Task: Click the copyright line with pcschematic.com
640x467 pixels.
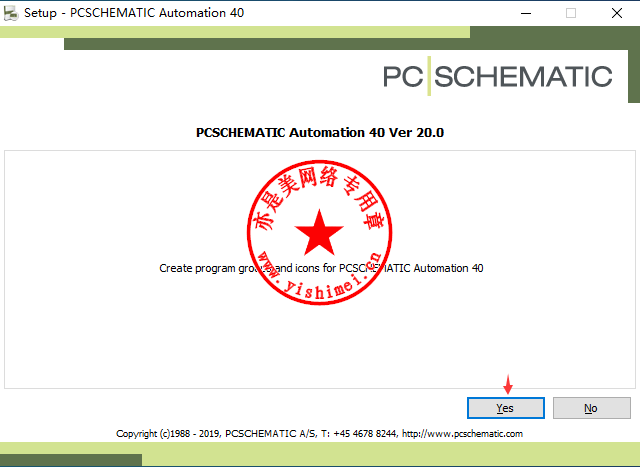Action: coord(319,434)
